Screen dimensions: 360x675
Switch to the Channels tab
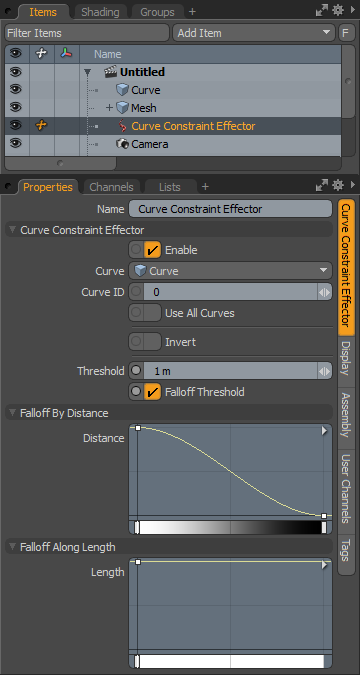[111, 187]
